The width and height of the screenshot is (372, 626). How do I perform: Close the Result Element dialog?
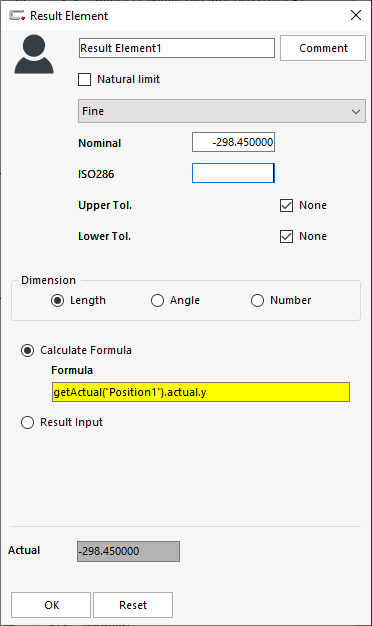click(356, 15)
